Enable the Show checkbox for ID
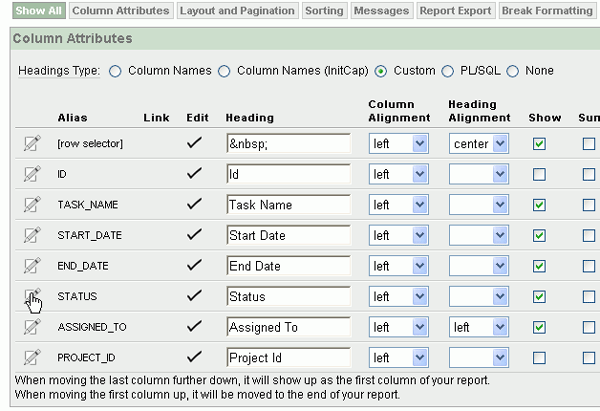The width and height of the screenshot is (600, 411). pyautogui.click(x=539, y=174)
